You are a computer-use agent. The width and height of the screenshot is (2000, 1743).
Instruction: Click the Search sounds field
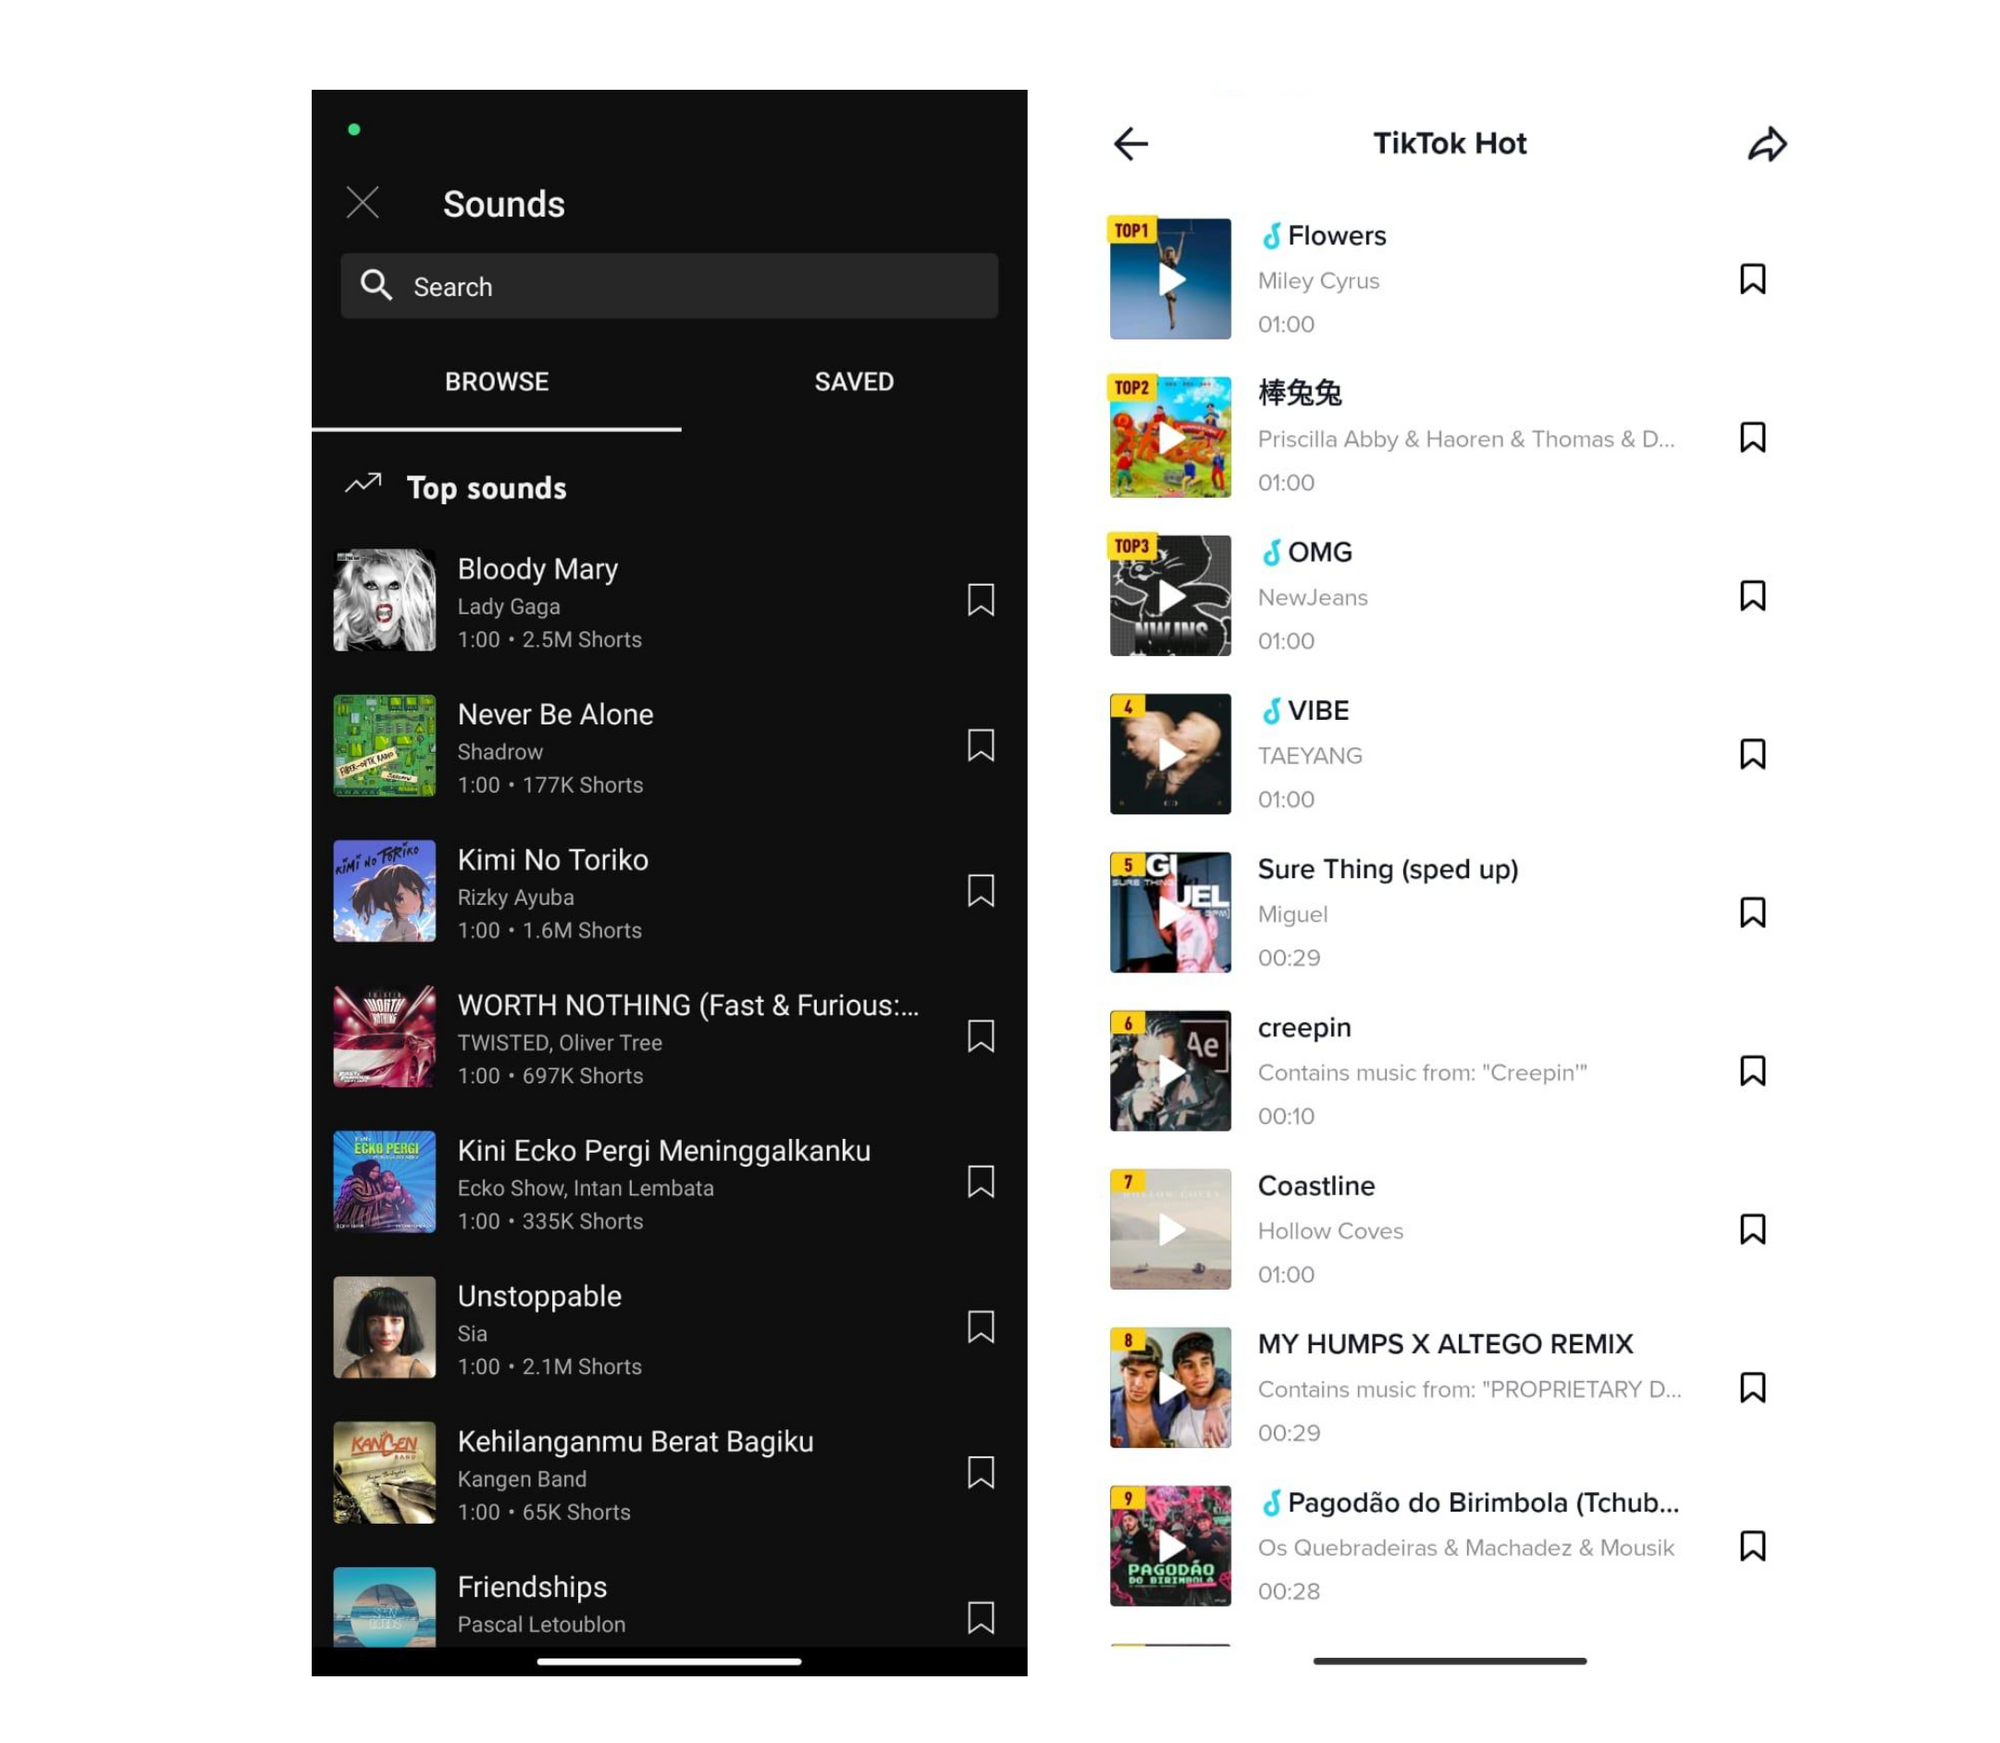point(668,286)
